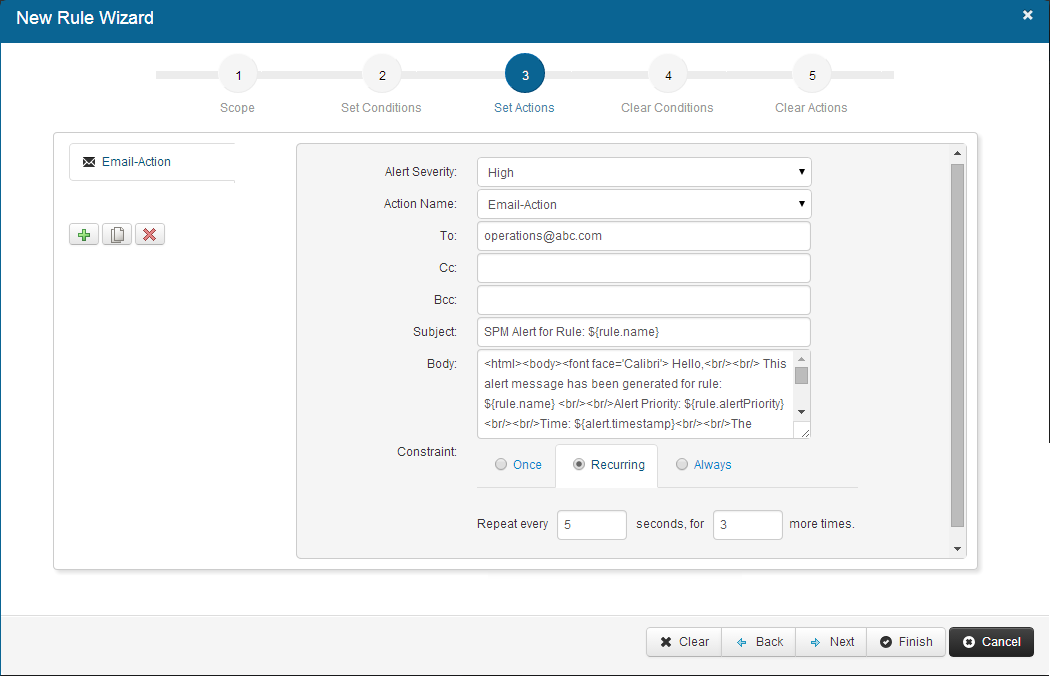This screenshot has width=1050, height=680.
Task: Open the Alert Severity dropdown
Action: tap(644, 172)
